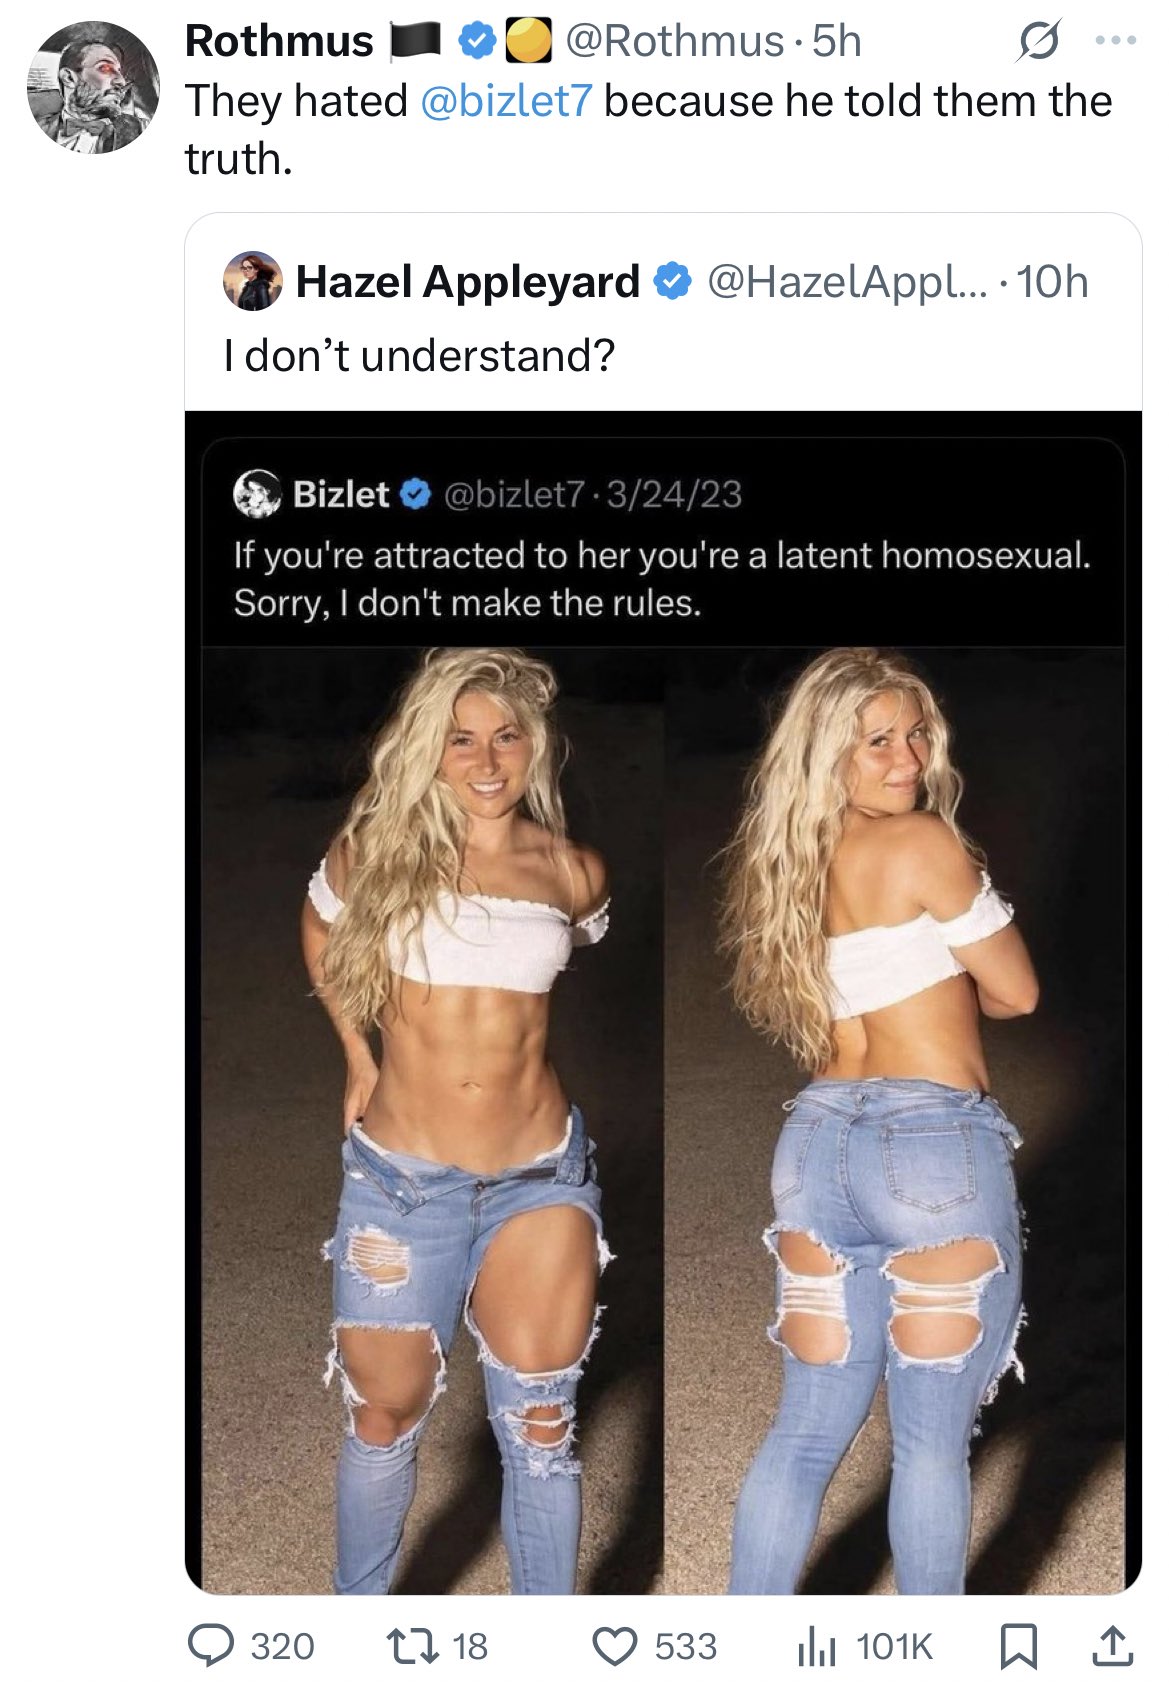Tap the 5h timestamp on Rothmus post

[x=836, y=41]
